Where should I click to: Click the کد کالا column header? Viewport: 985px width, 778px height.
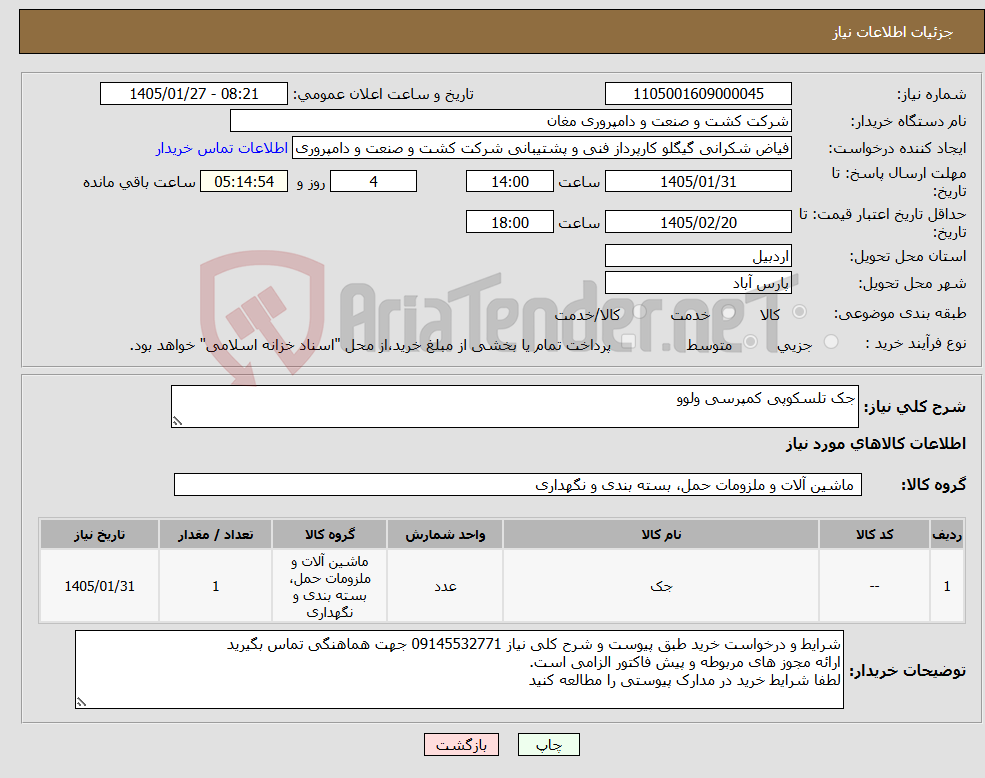[x=874, y=534]
